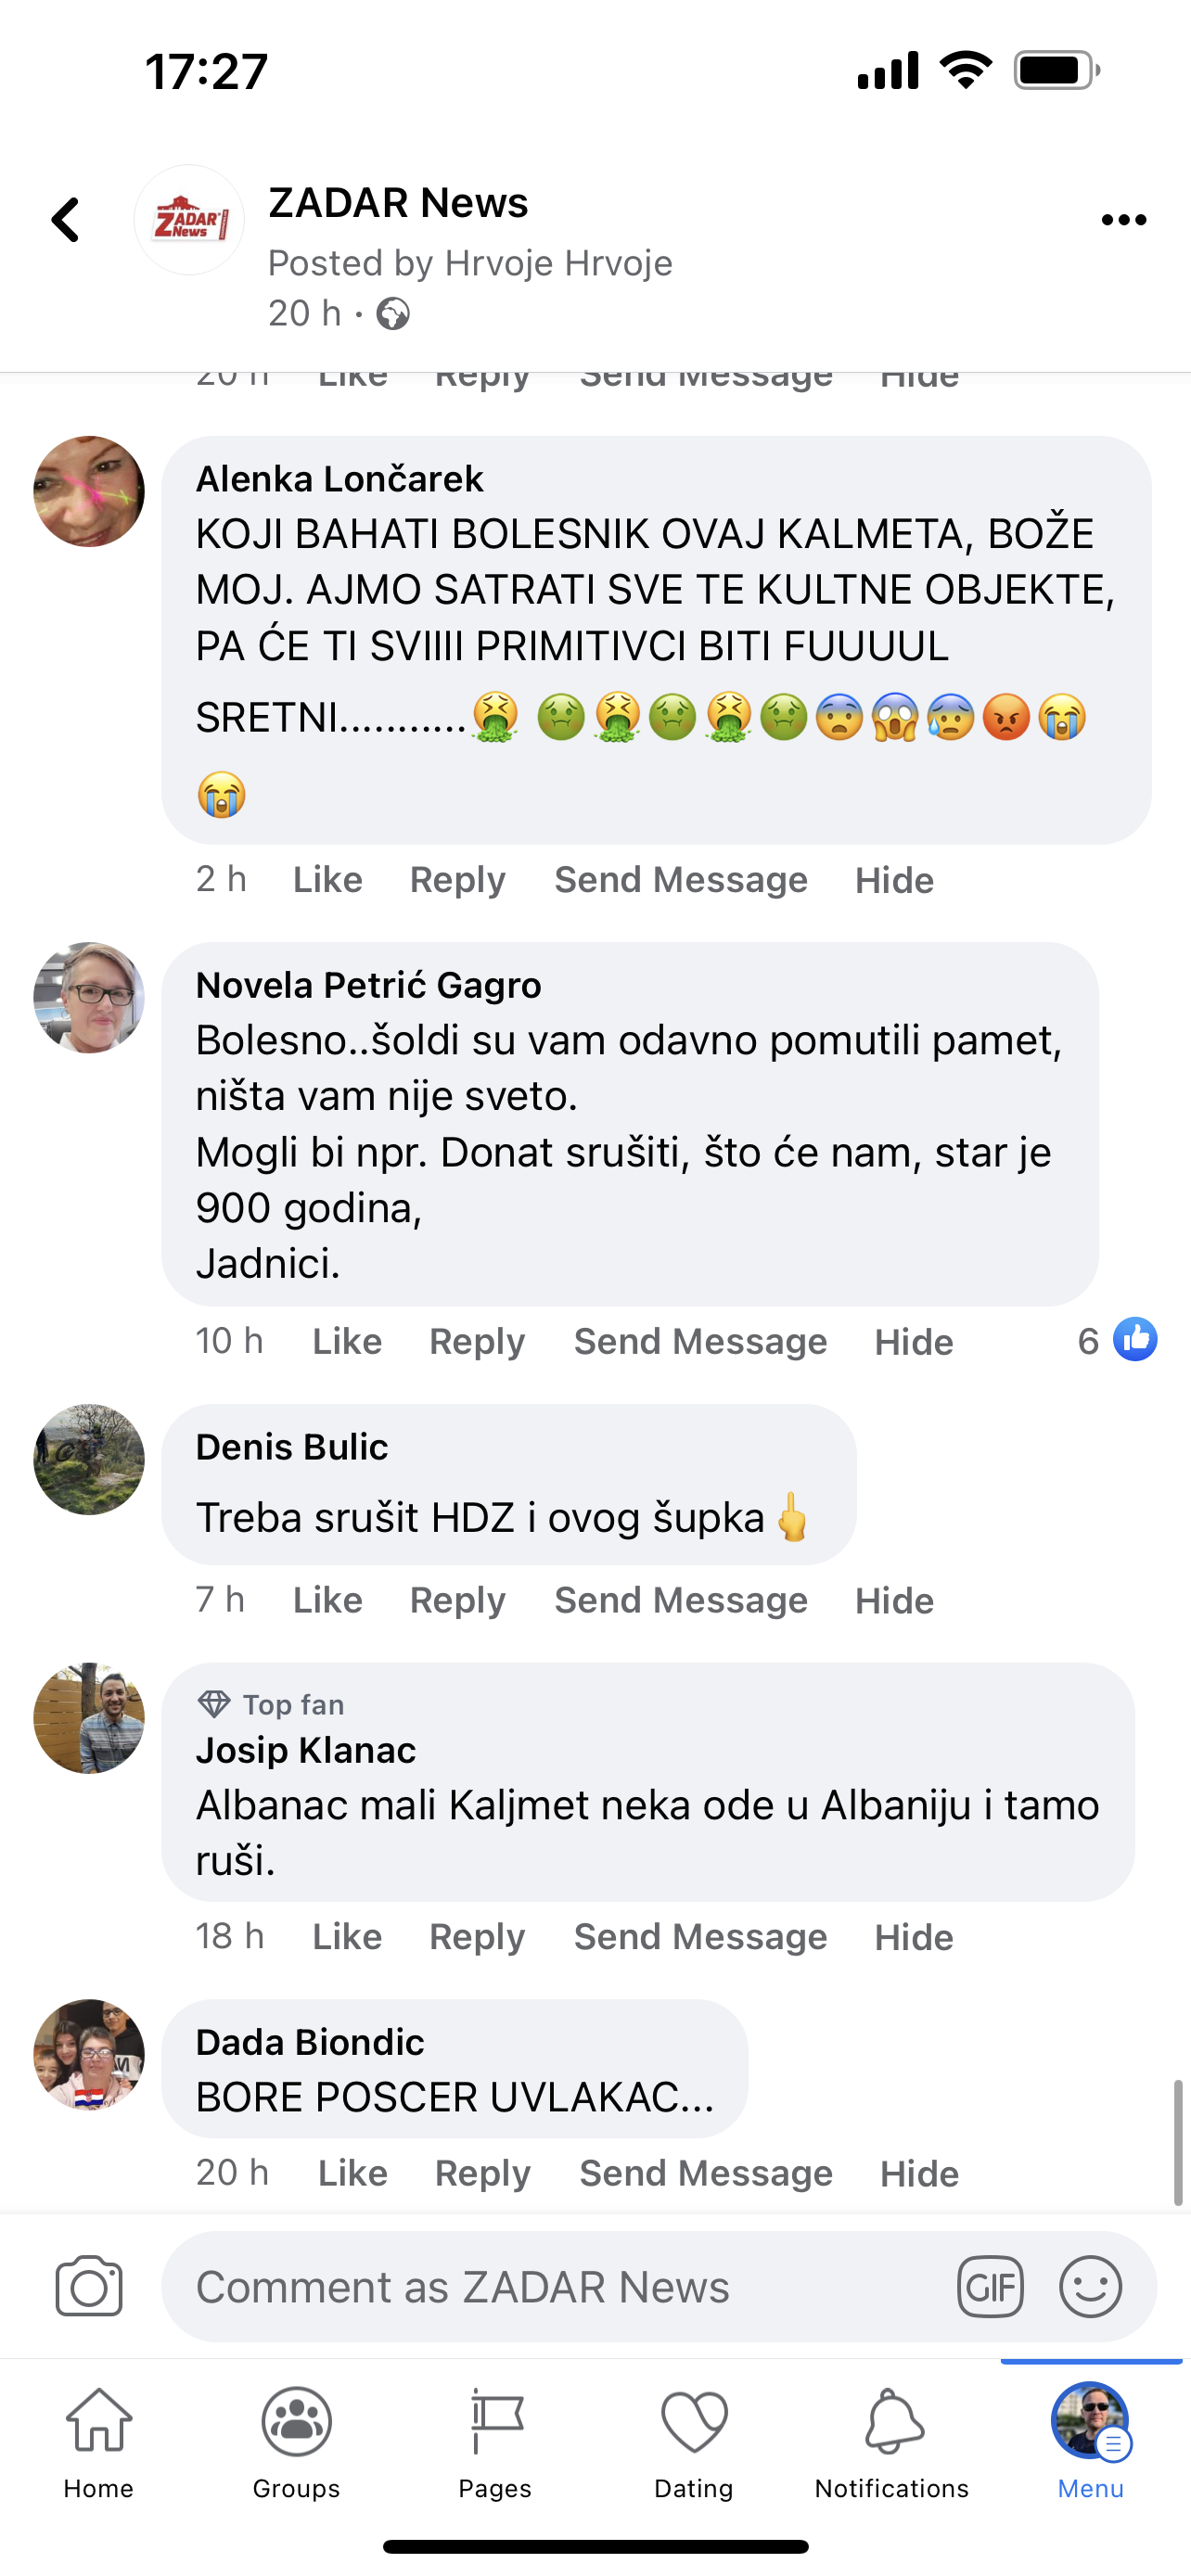Open ZADAR News page logo
The width and height of the screenshot is (1191, 2576).
[x=189, y=220]
